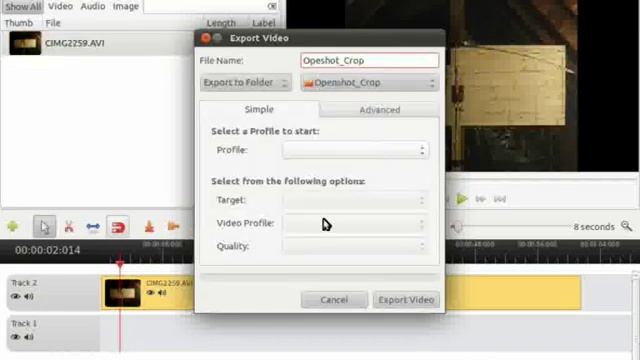This screenshot has width=640, height=360.
Task: Click the File Name input field
Action: point(370,60)
